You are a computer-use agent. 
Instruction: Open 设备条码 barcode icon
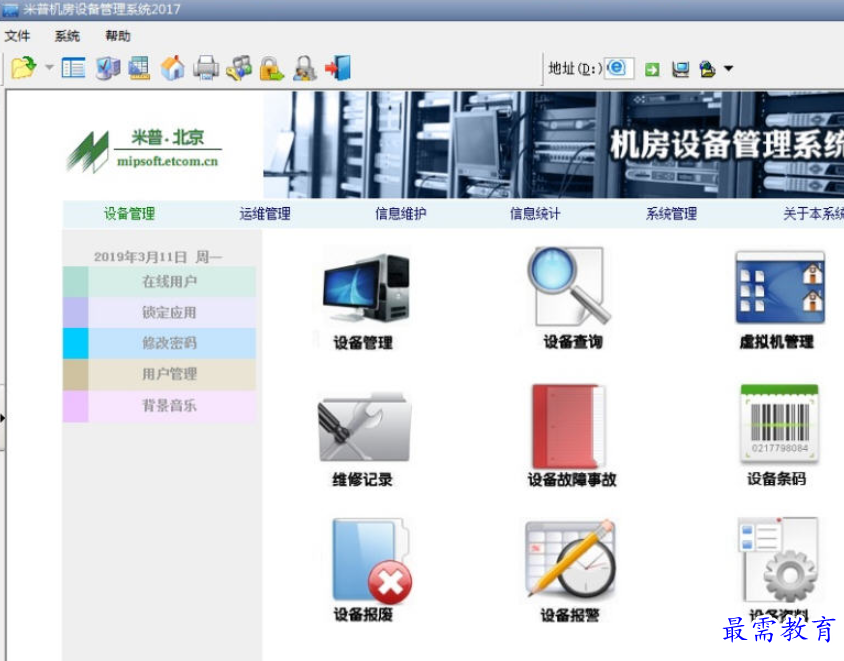coord(779,423)
